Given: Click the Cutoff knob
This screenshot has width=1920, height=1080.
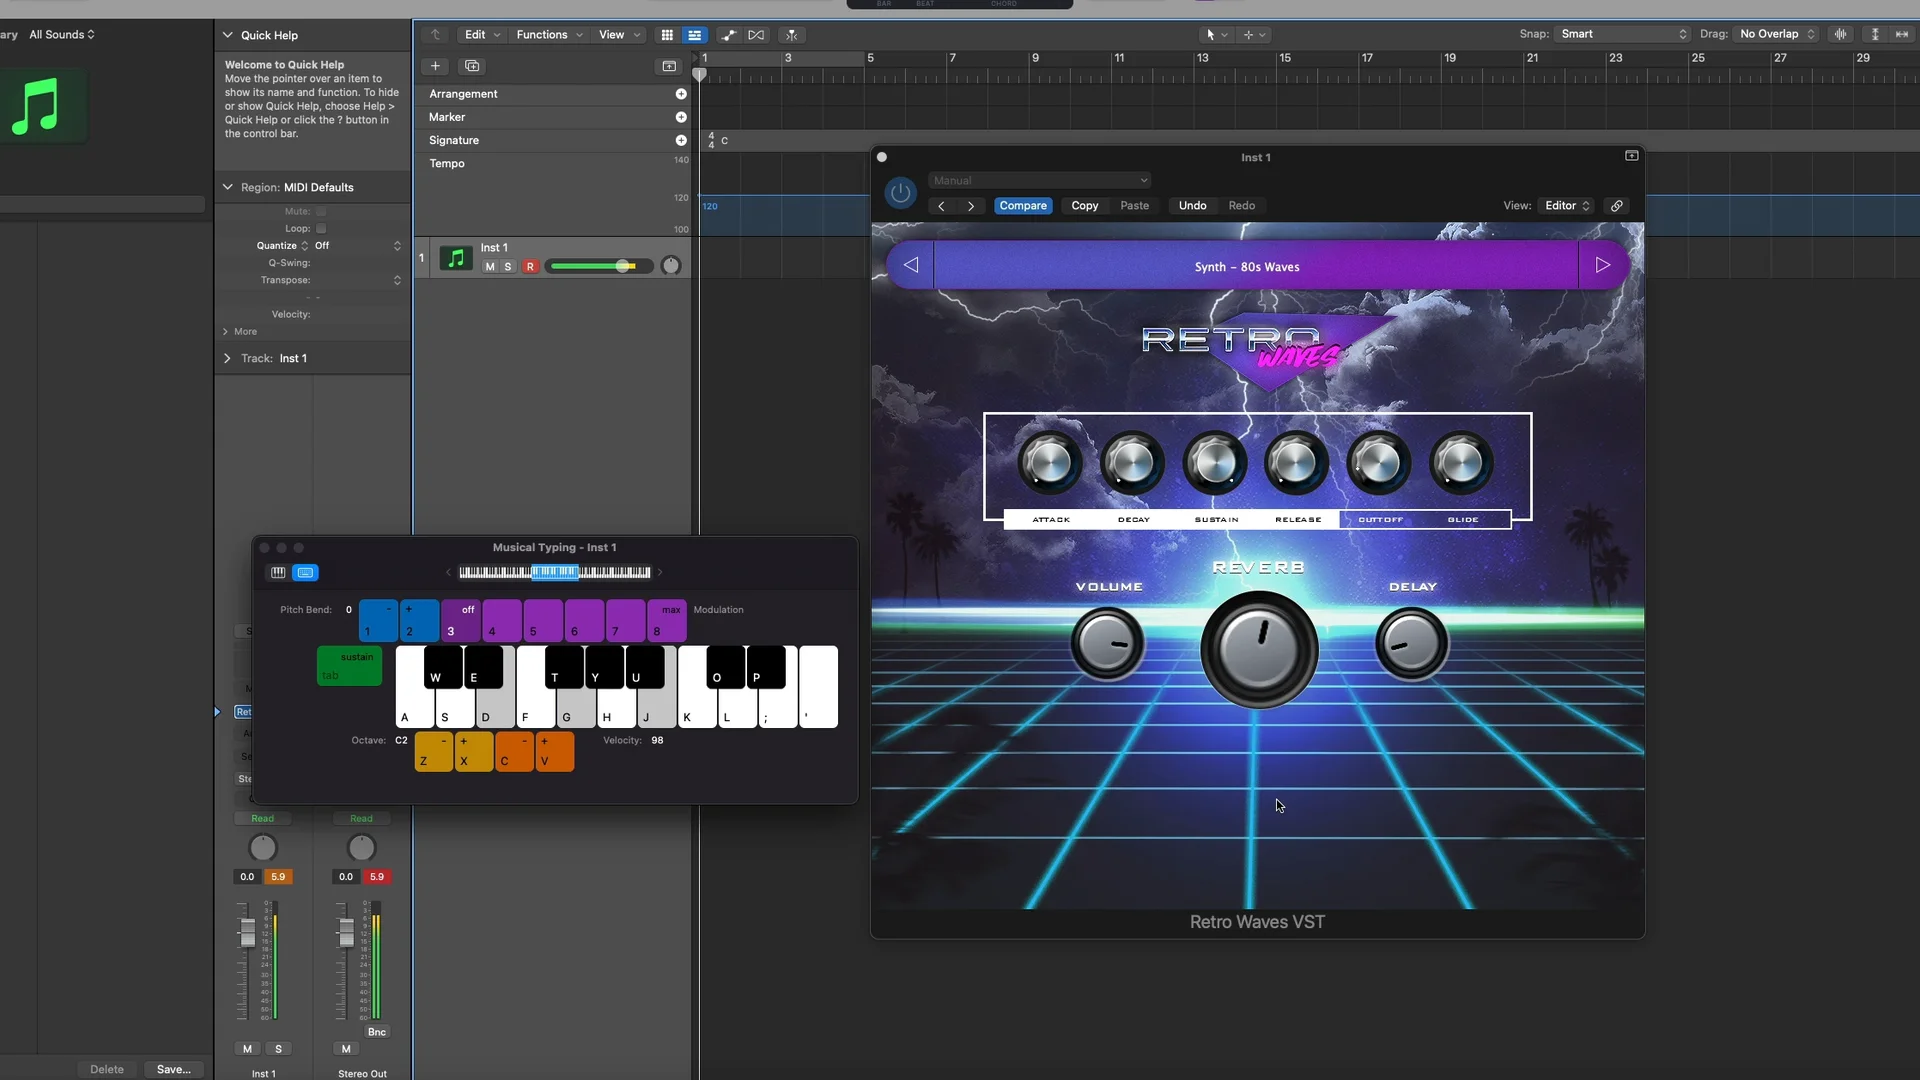Looking at the screenshot, I should pyautogui.click(x=1378, y=462).
